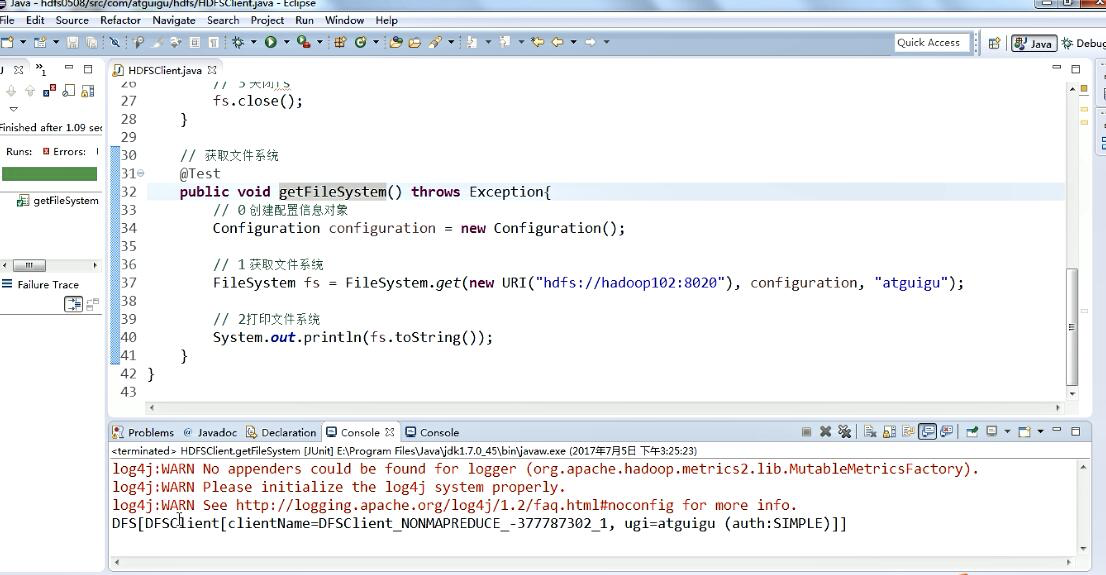Click the Open Perspective icon

[994, 43]
